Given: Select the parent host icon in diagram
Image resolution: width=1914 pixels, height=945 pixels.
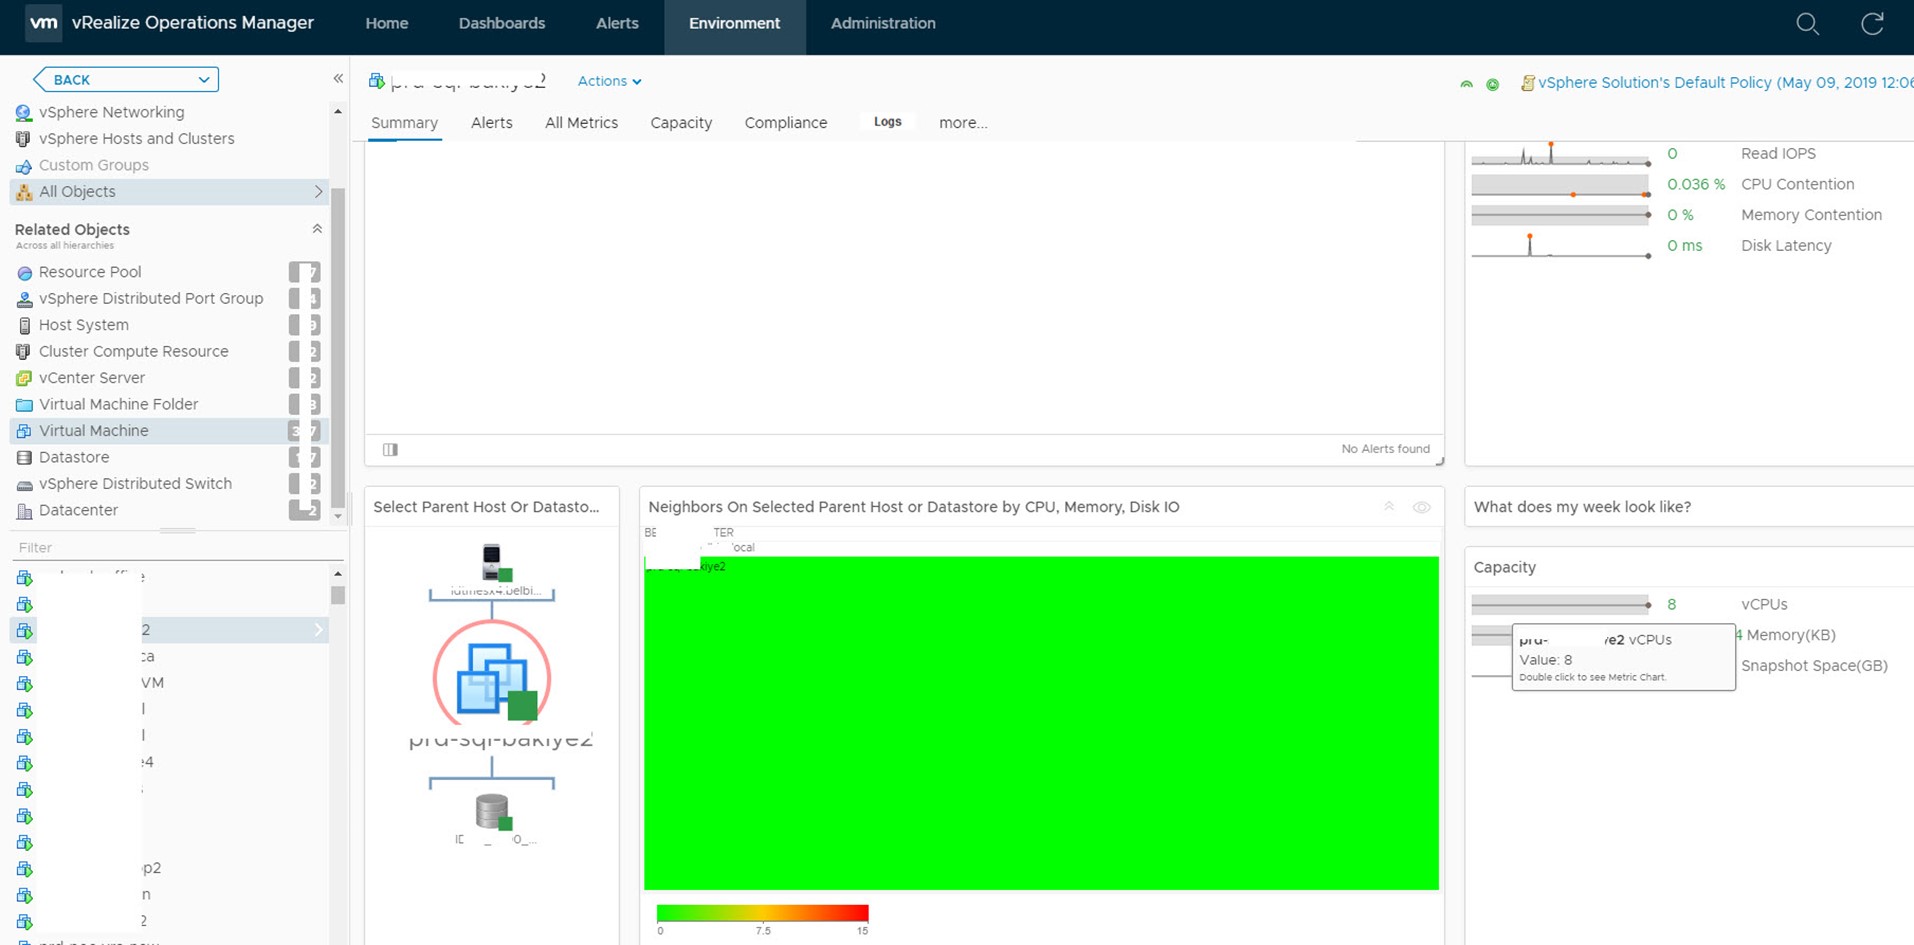Looking at the screenshot, I should (x=493, y=562).
